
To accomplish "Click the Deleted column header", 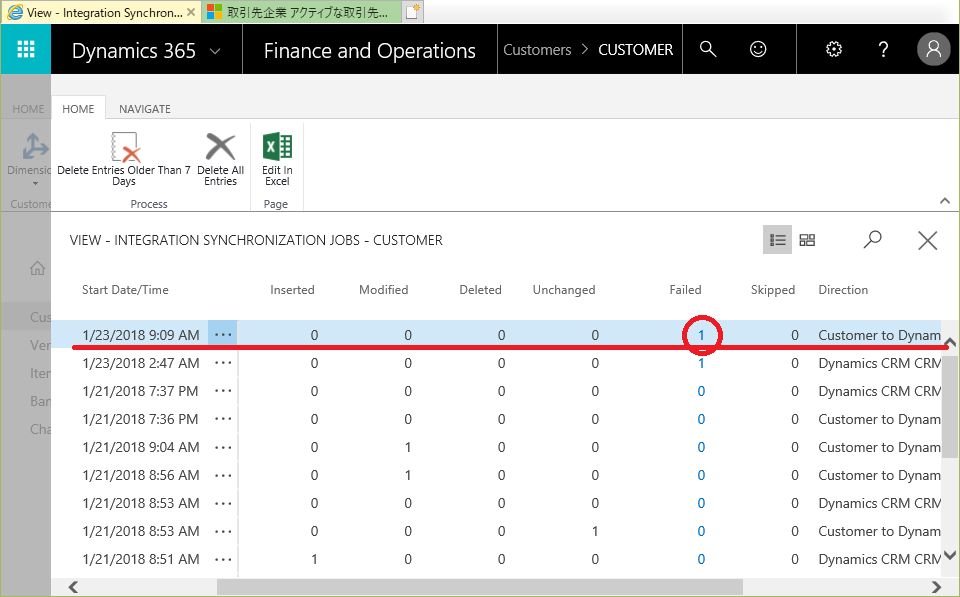I will (x=481, y=290).
